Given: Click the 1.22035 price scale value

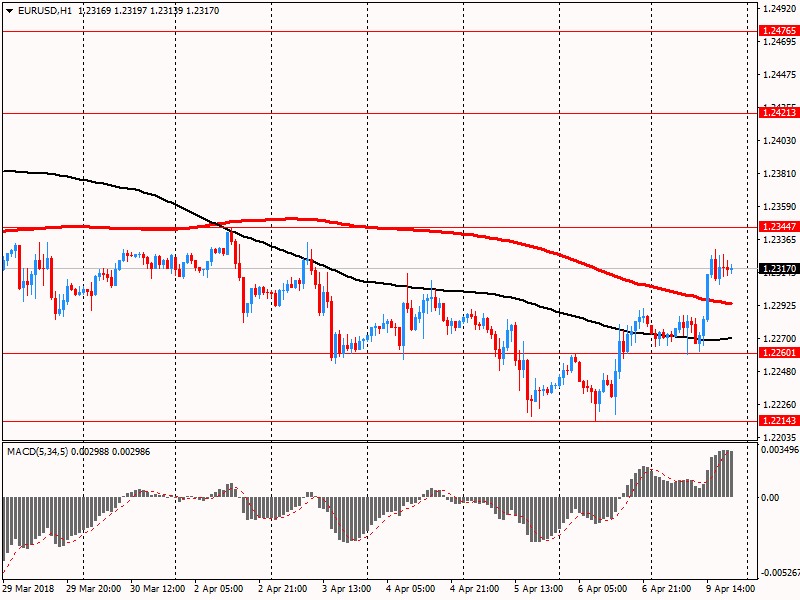Looking at the screenshot, I should (x=779, y=437).
